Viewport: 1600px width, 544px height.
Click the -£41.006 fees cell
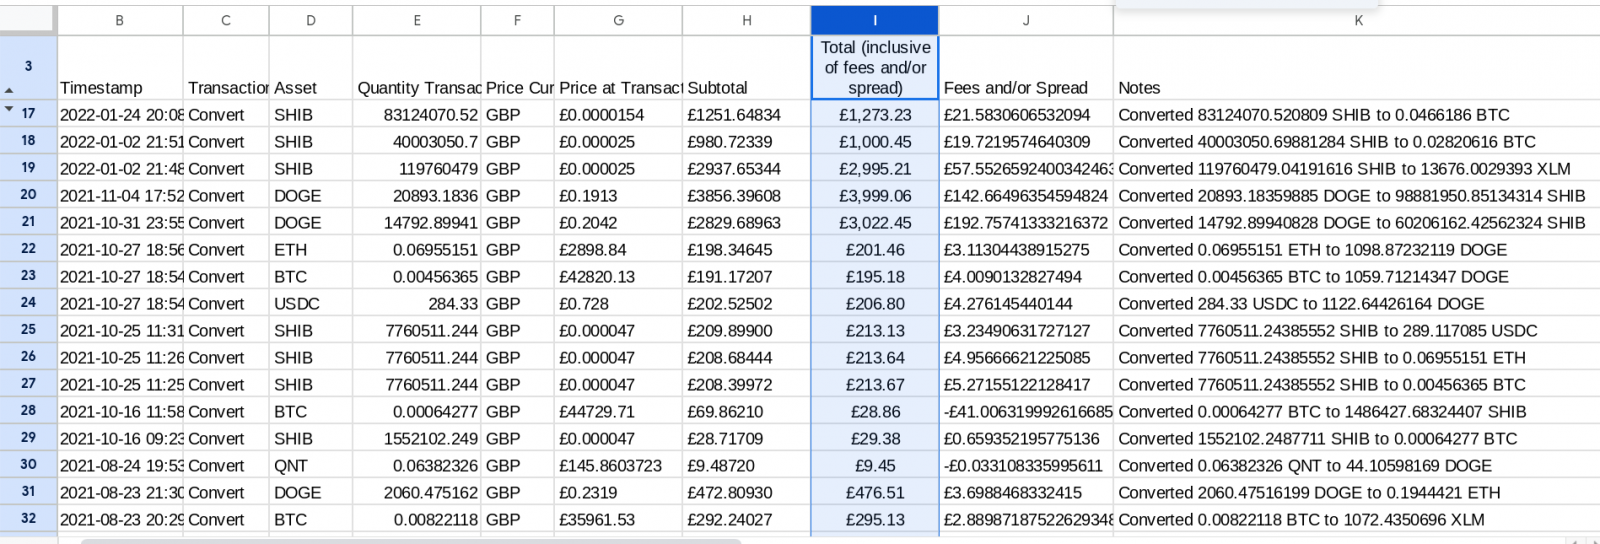tap(1025, 412)
